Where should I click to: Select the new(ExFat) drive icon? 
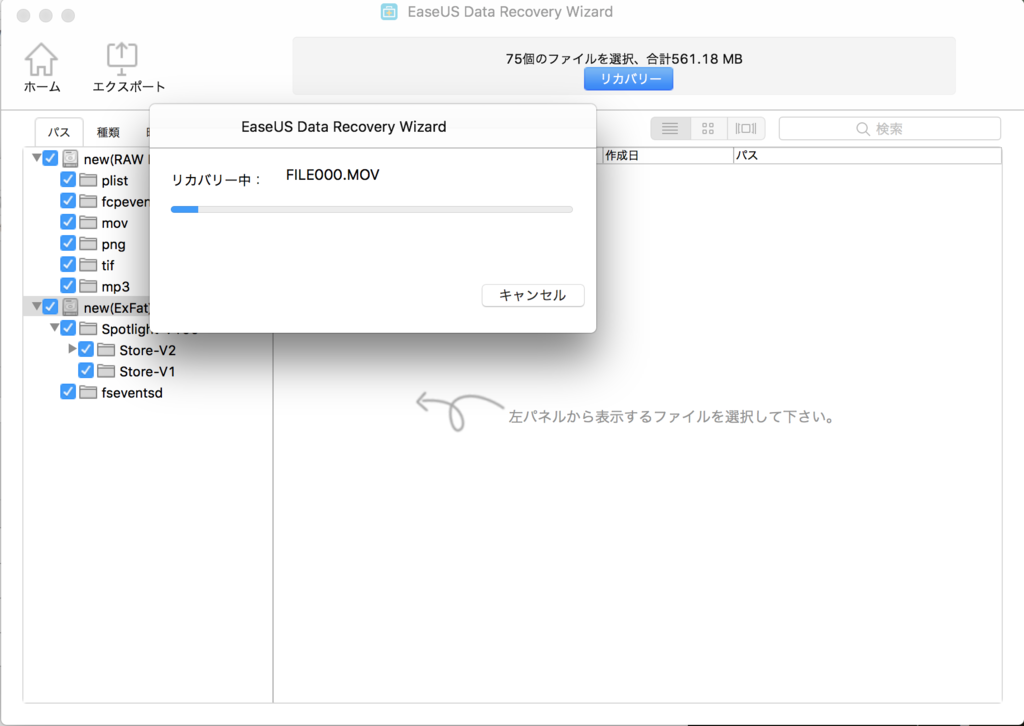tap(70, 307)
